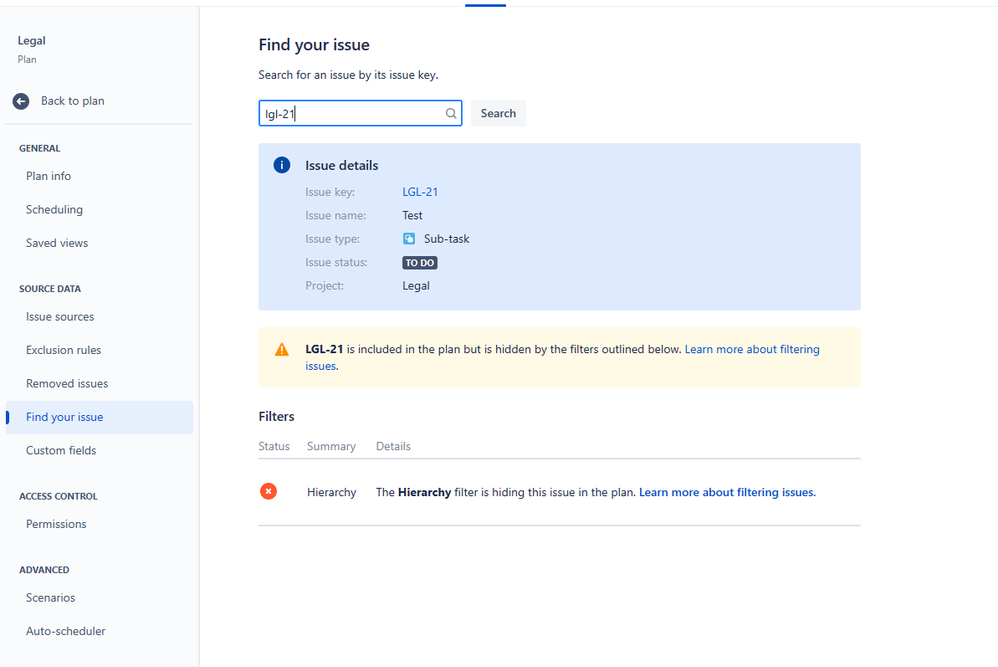Click the Find your issue page heading
998x667 pixels.
point(314,45)
